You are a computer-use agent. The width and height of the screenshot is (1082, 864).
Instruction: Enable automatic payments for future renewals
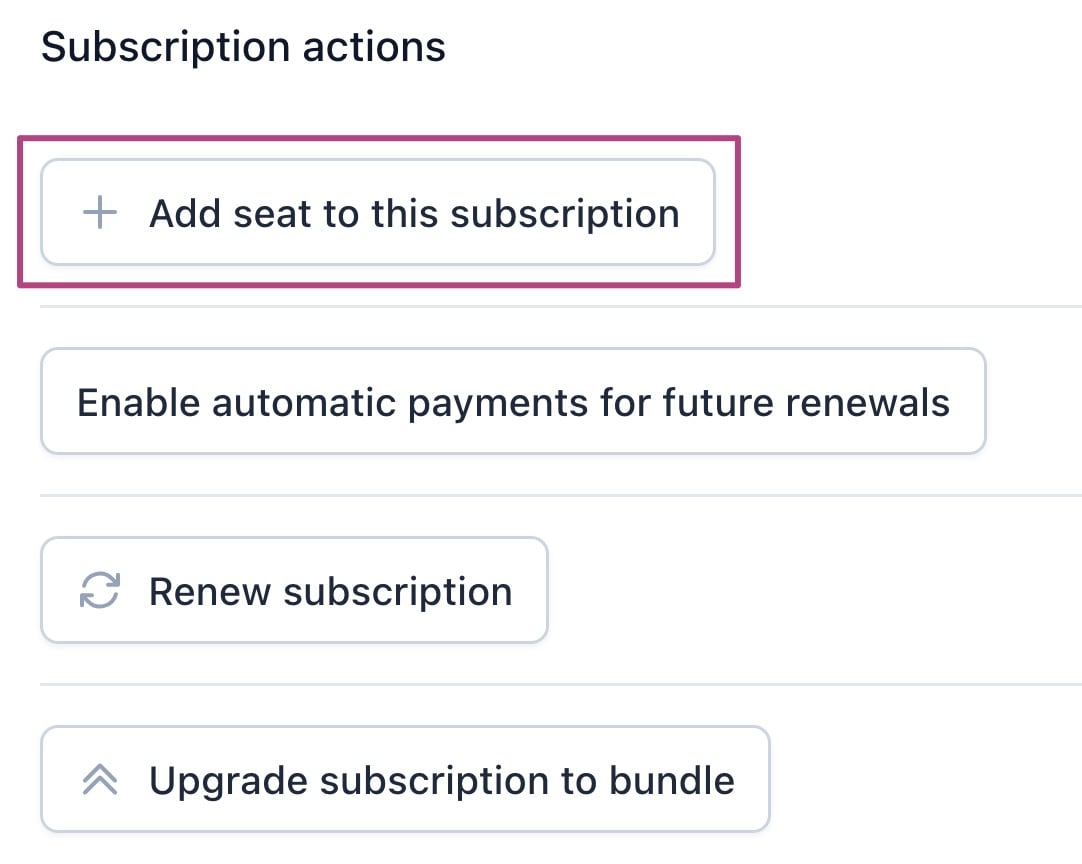pyautogui.click(x=512, y=402)
